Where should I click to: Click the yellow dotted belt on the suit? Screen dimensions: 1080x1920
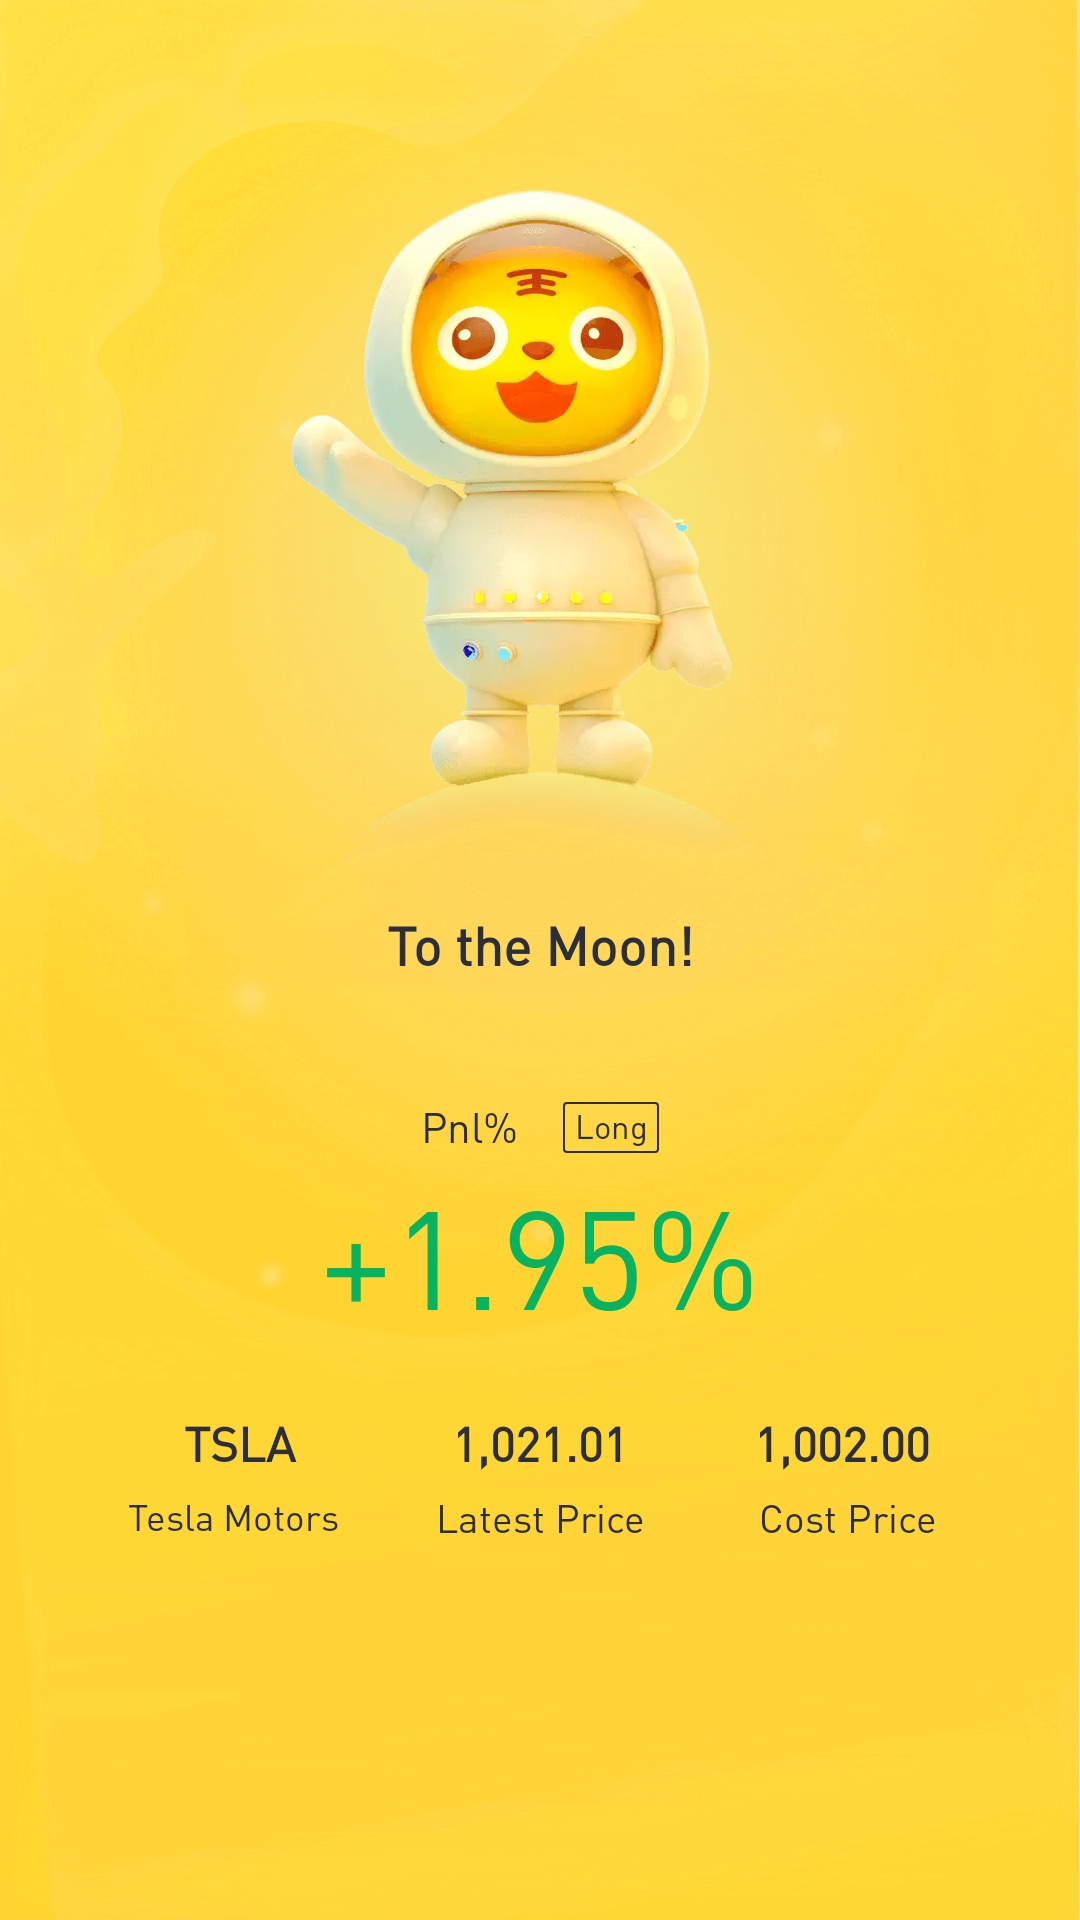542,598
